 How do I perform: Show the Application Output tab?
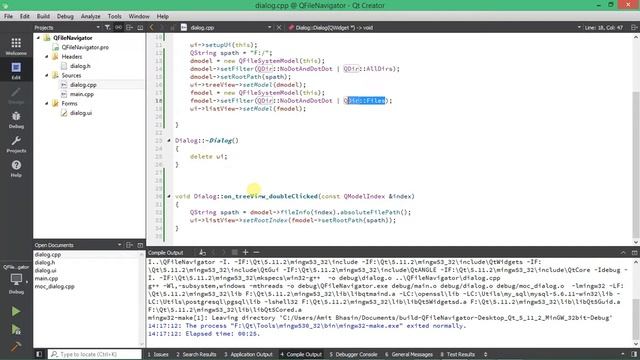coord(248,354)
